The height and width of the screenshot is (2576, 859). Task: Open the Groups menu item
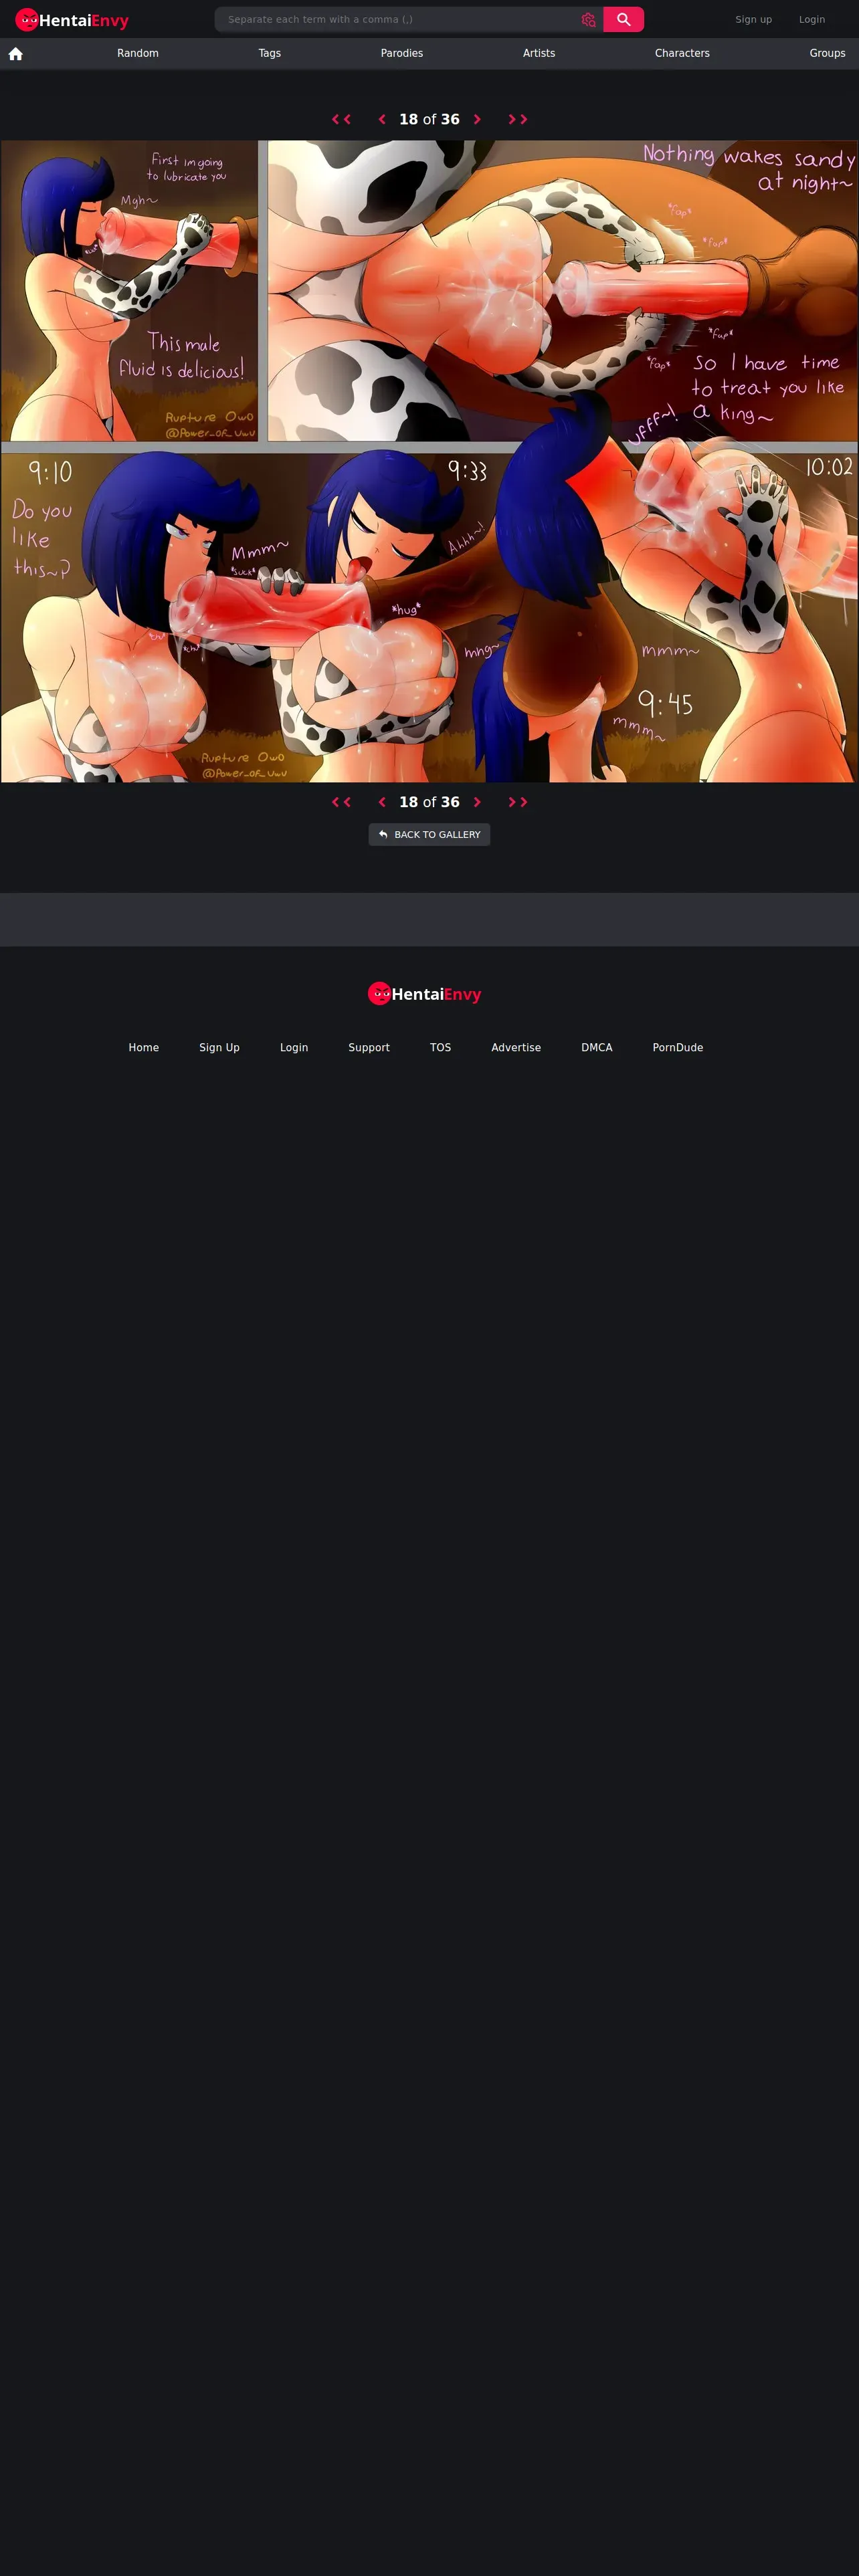(827, 54)
